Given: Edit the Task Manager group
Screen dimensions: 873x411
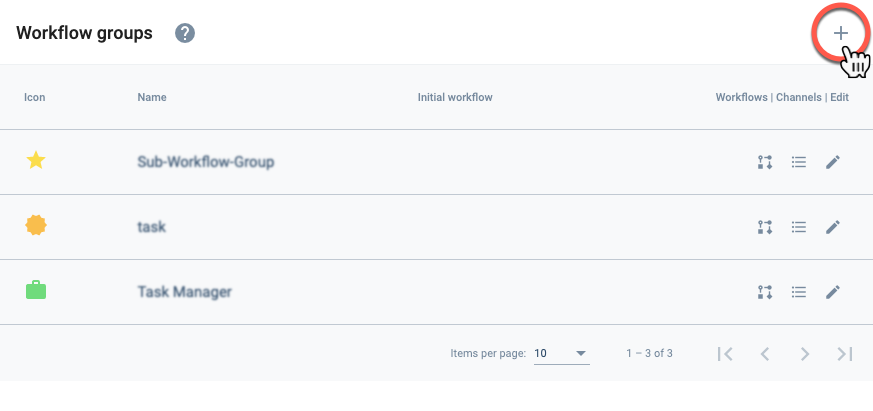Looking at the screenshot, I should (832, 292).
